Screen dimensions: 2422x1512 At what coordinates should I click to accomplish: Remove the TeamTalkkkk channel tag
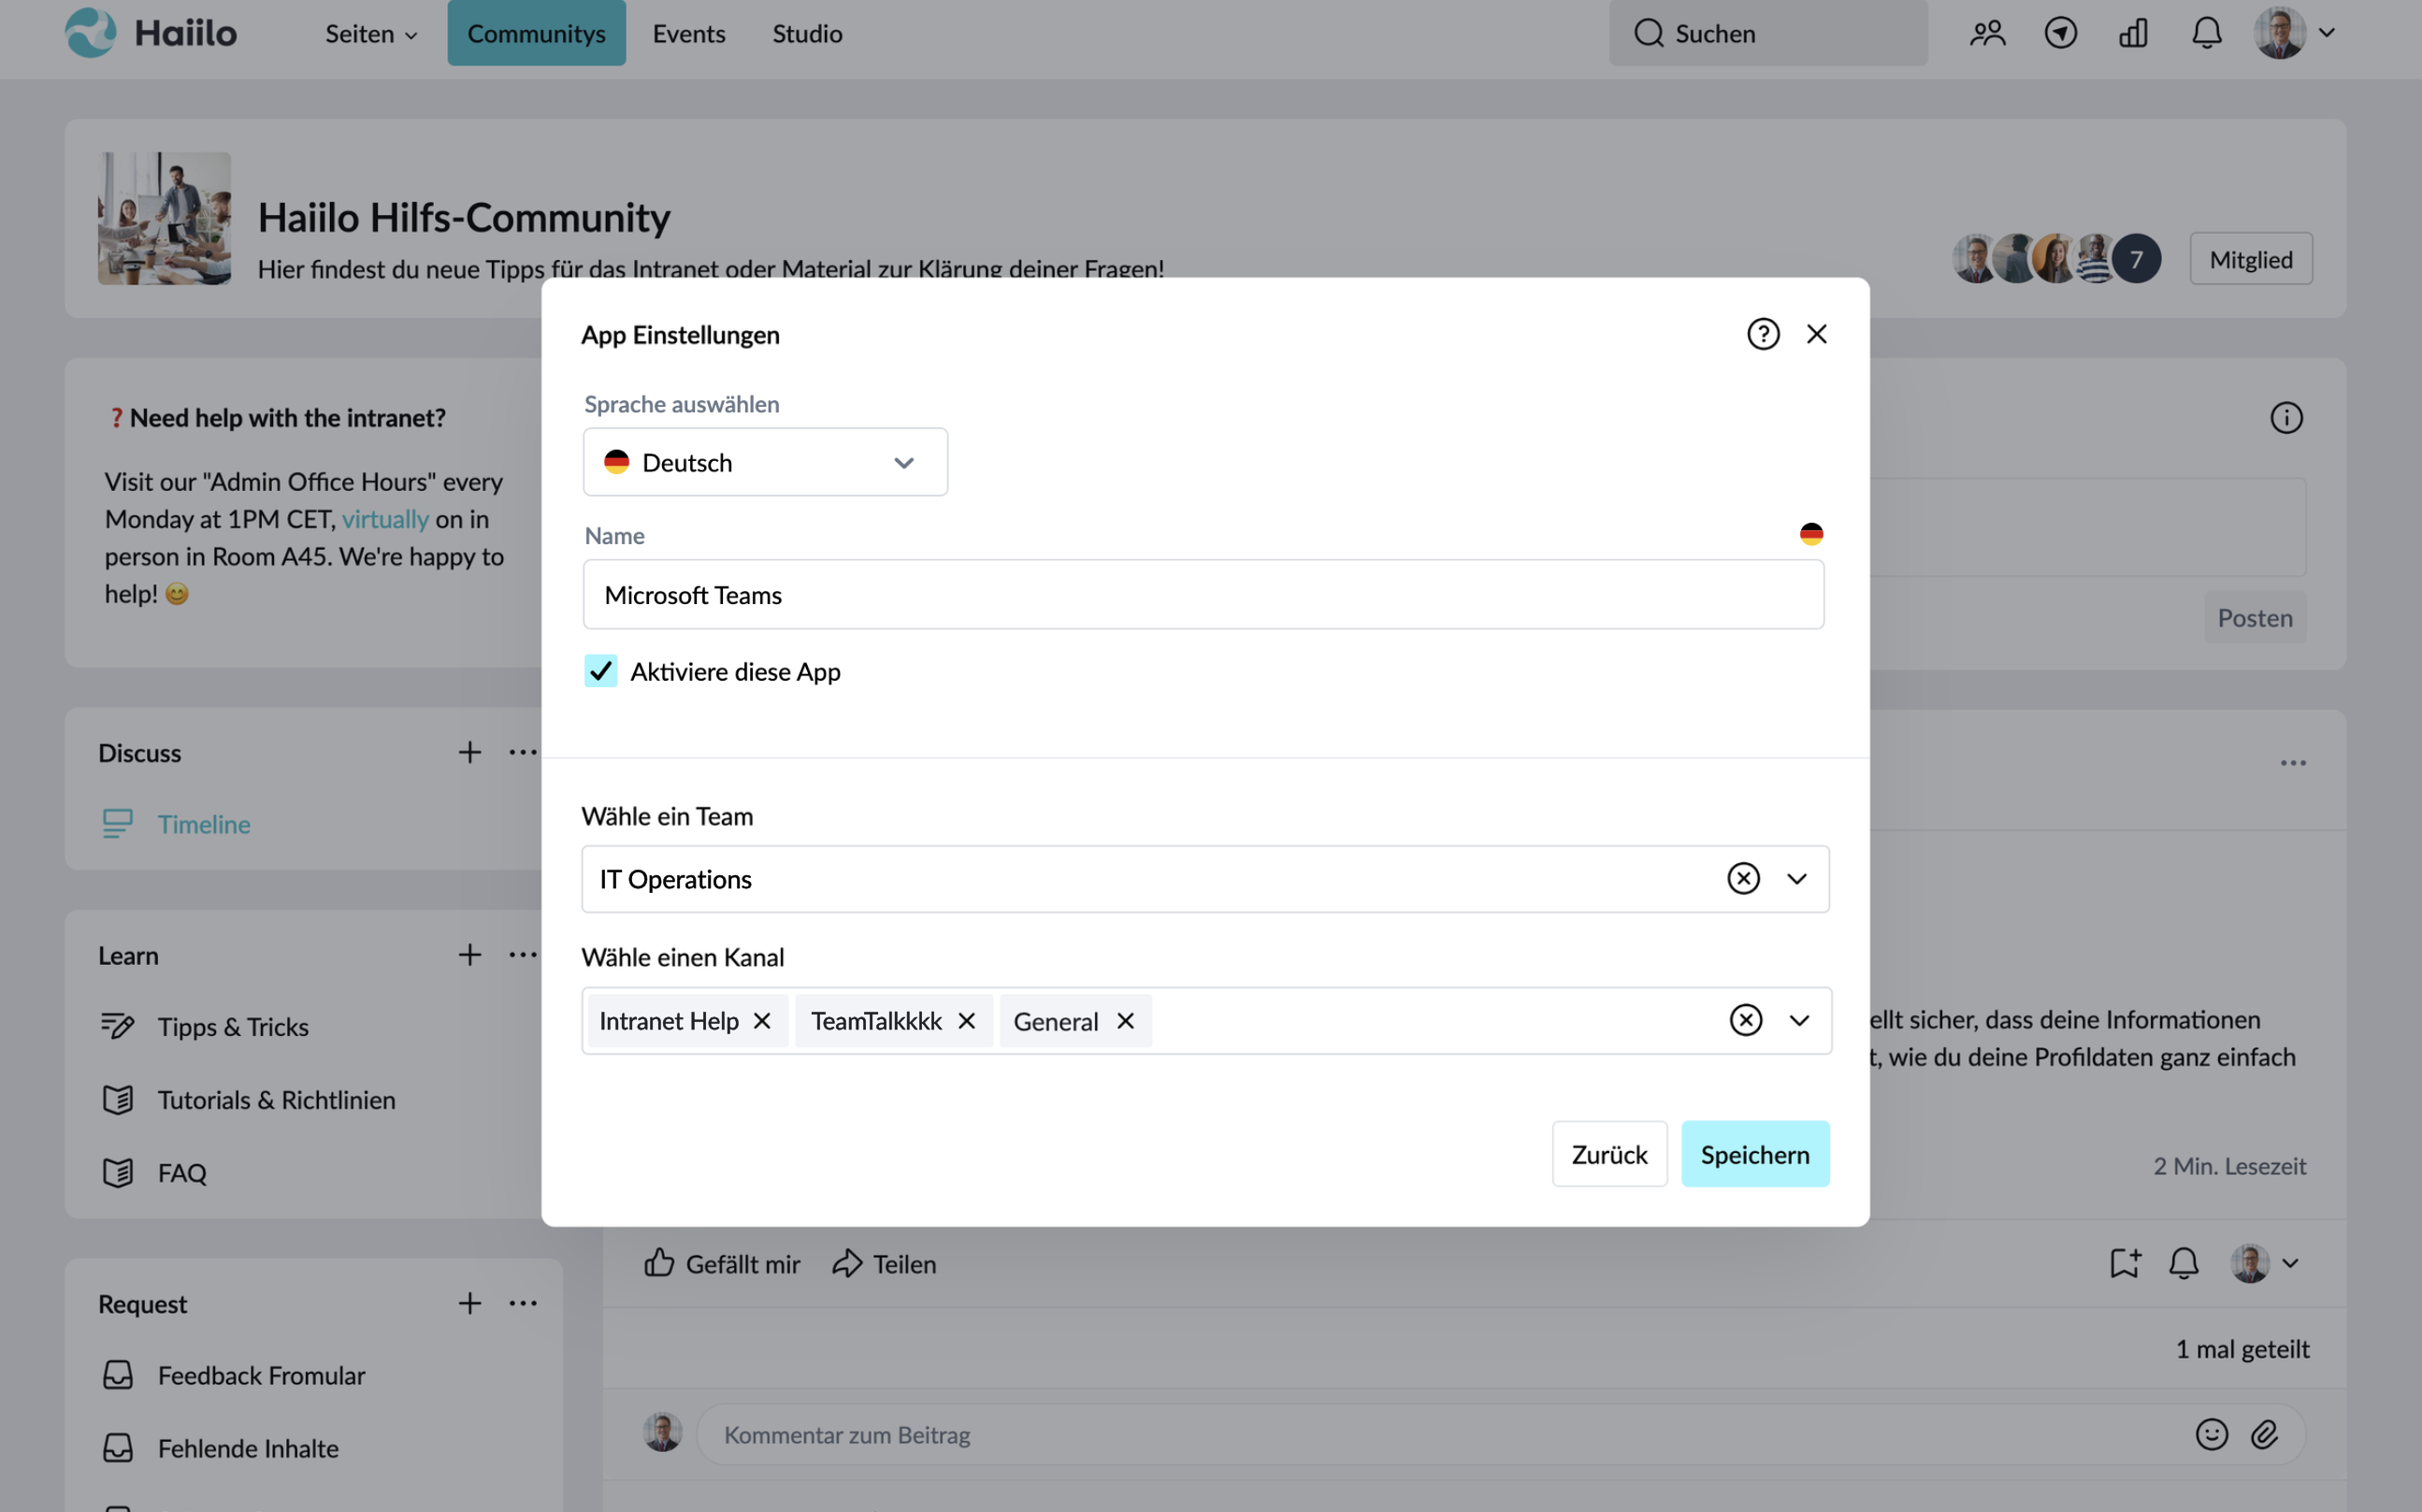[966, 1021]
